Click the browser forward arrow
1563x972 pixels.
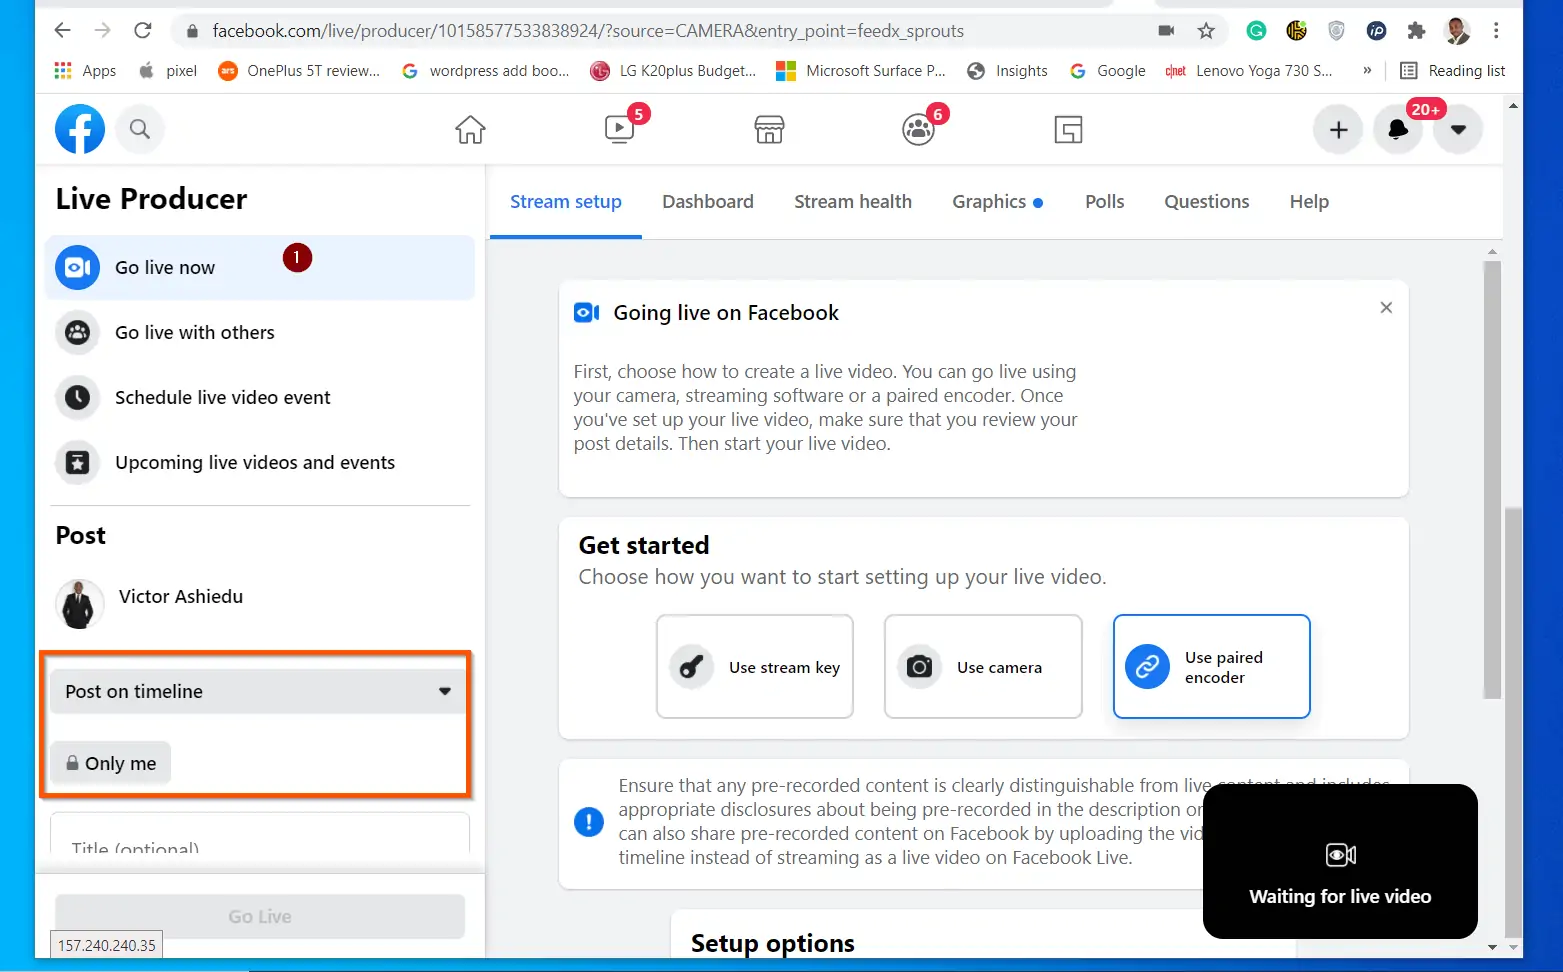point(102,30)
